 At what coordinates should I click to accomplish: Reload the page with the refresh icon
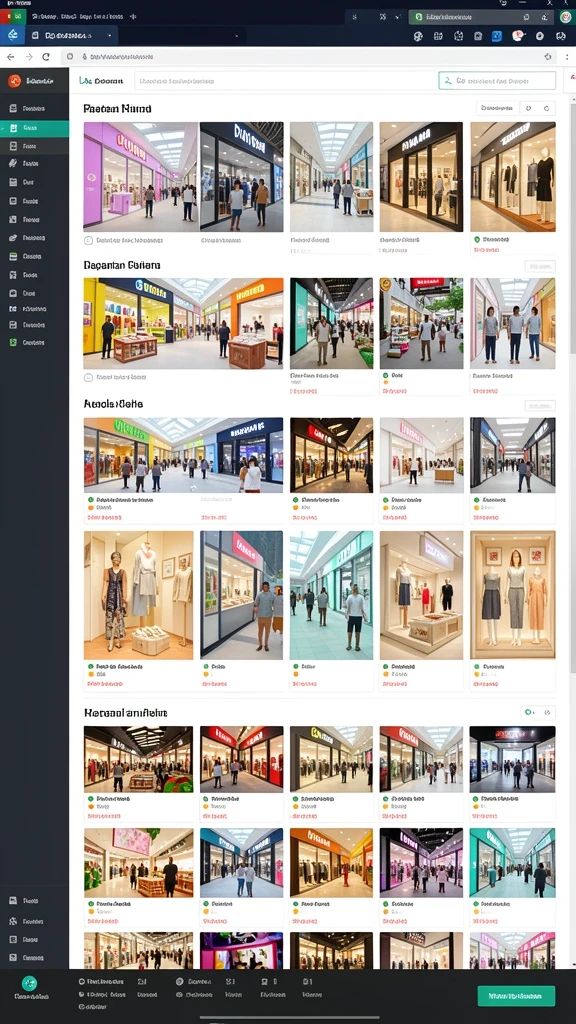tap(46, 57)
